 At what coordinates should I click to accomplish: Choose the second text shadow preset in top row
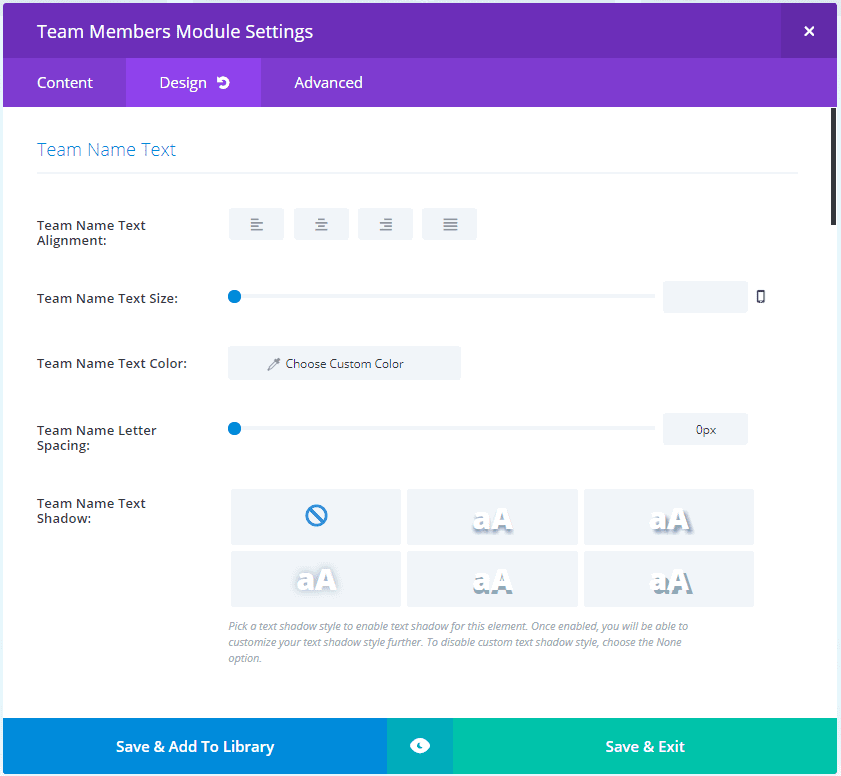click(492, 516)
